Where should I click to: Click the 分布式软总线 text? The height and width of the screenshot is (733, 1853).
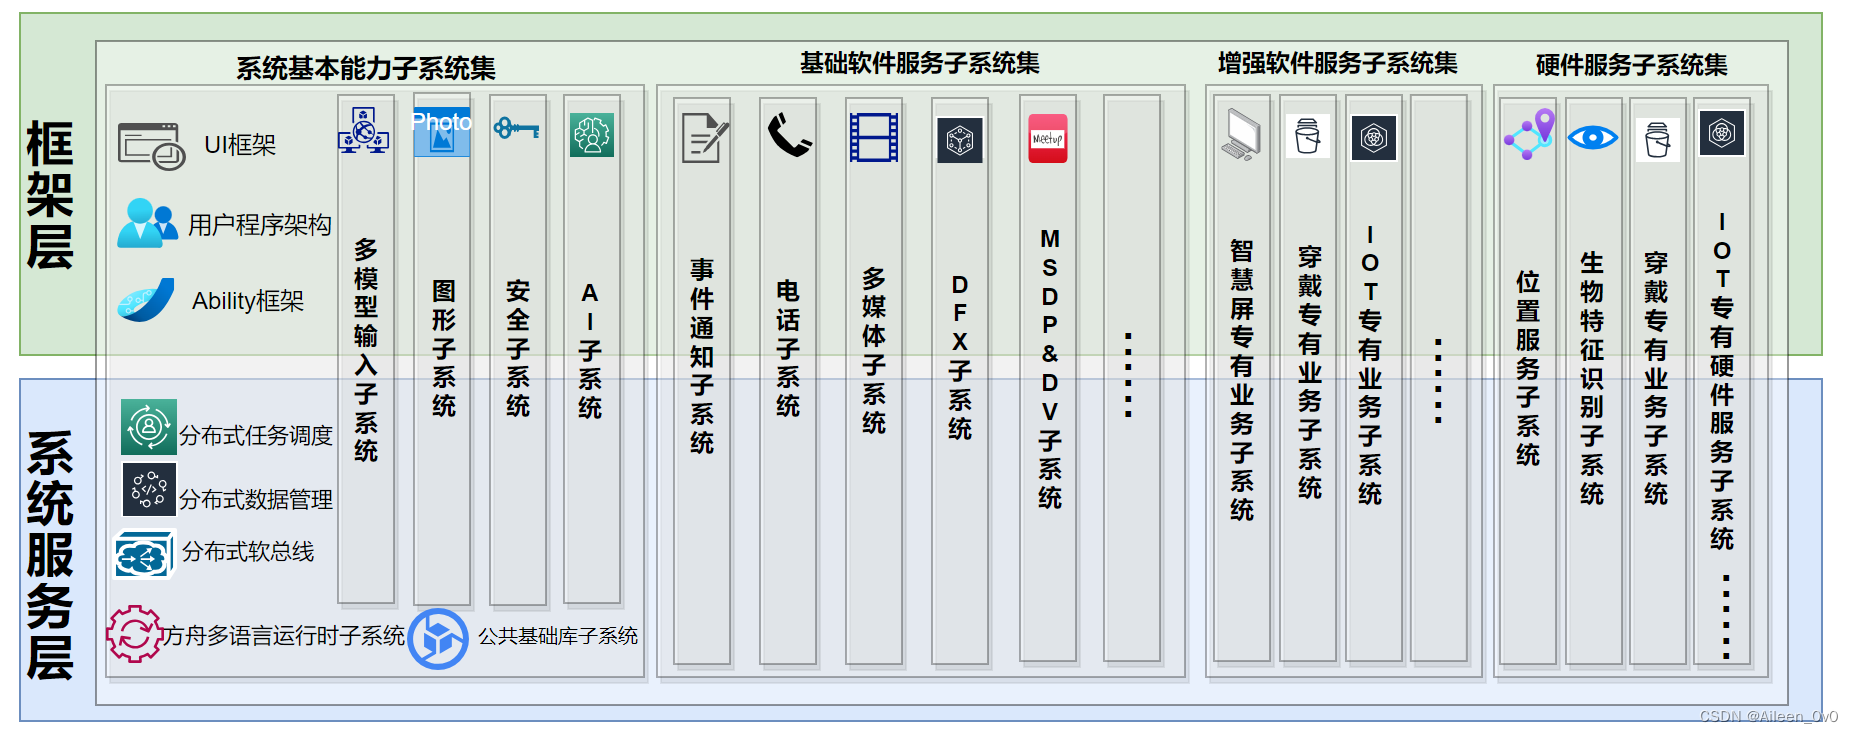[248, 552]
